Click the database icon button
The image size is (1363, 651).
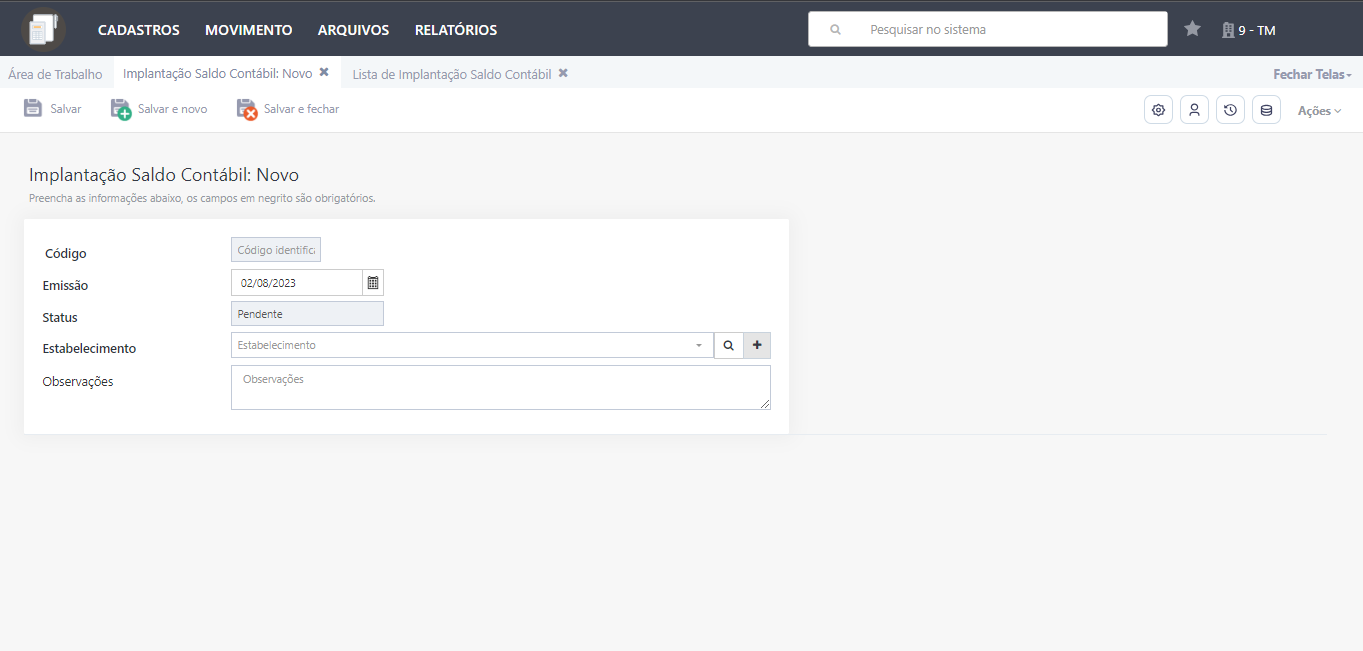(1266, 110)
